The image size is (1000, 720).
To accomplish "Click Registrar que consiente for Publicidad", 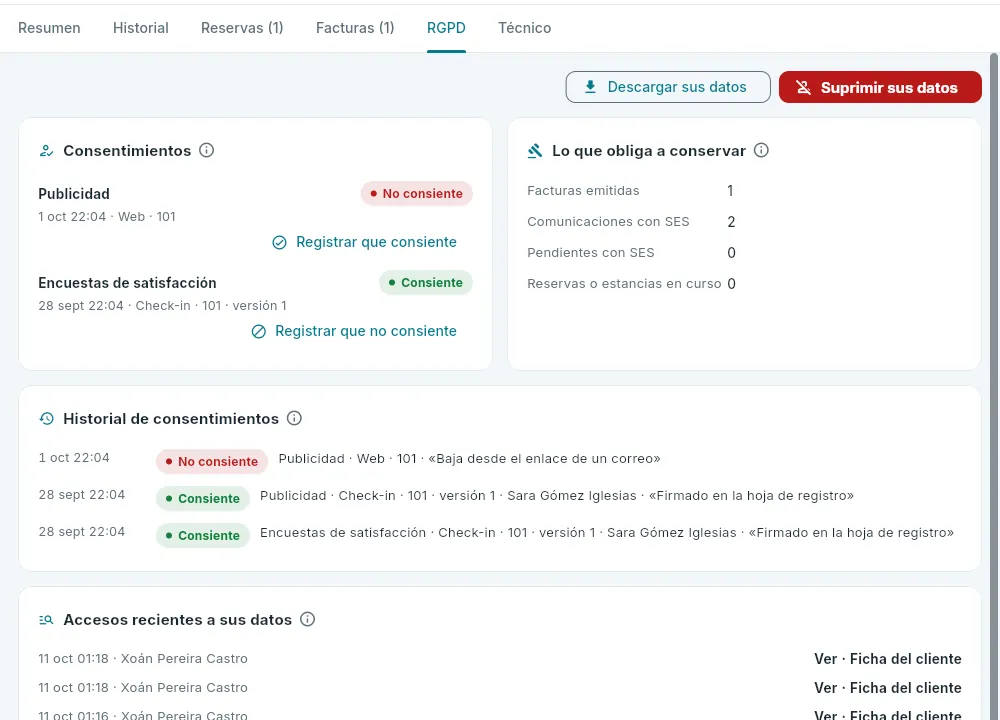I will pyautogui.click(x=365, y=242).
